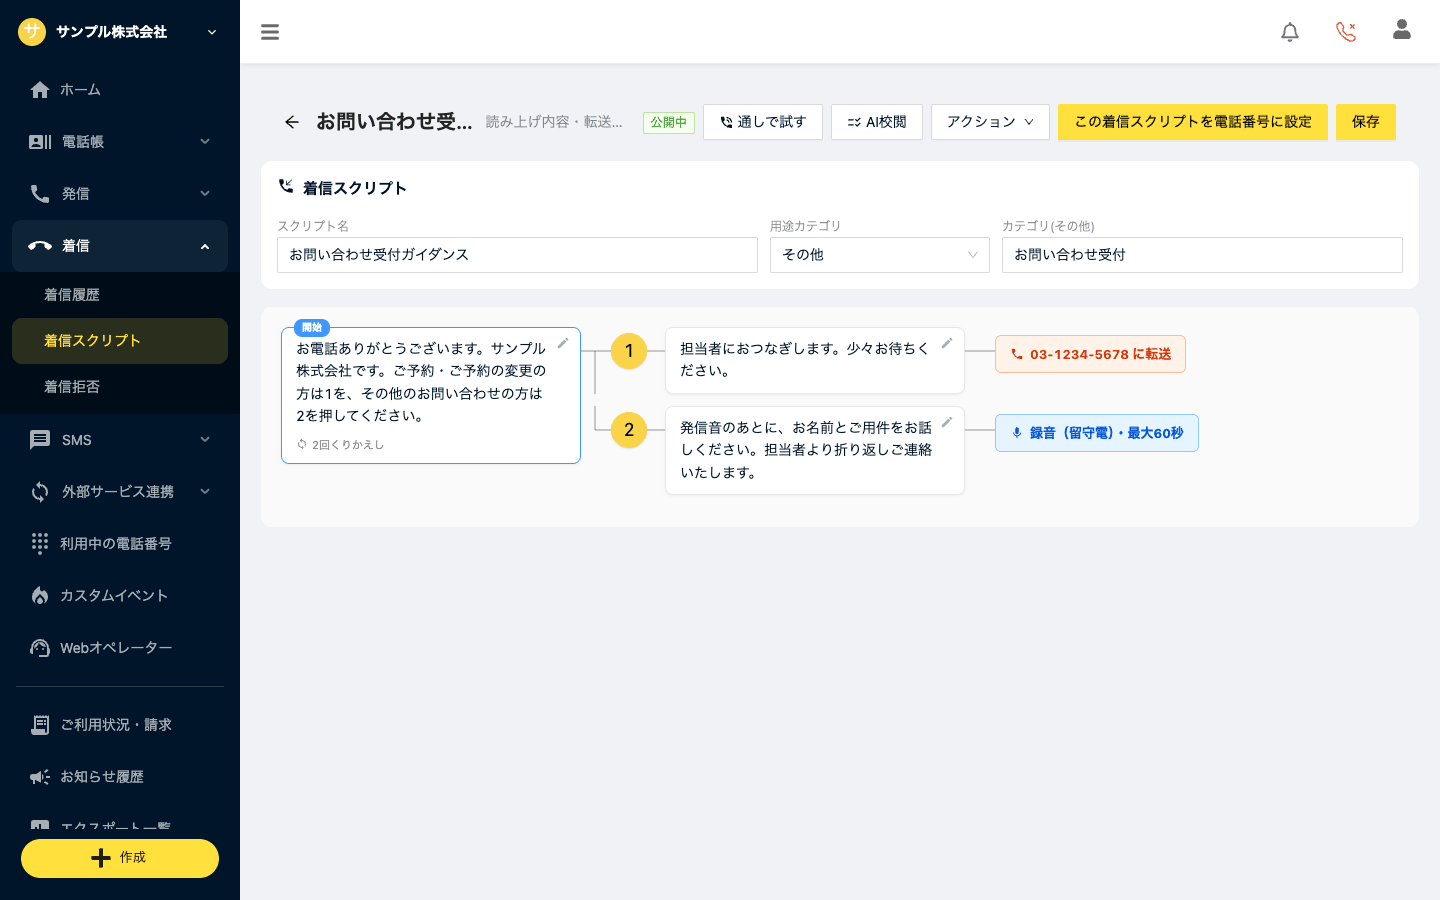Image resolution: width=1440 pixels, height=900 pixels.
Task: Open 着信拒否 submenu item
Action: [120, 387]
